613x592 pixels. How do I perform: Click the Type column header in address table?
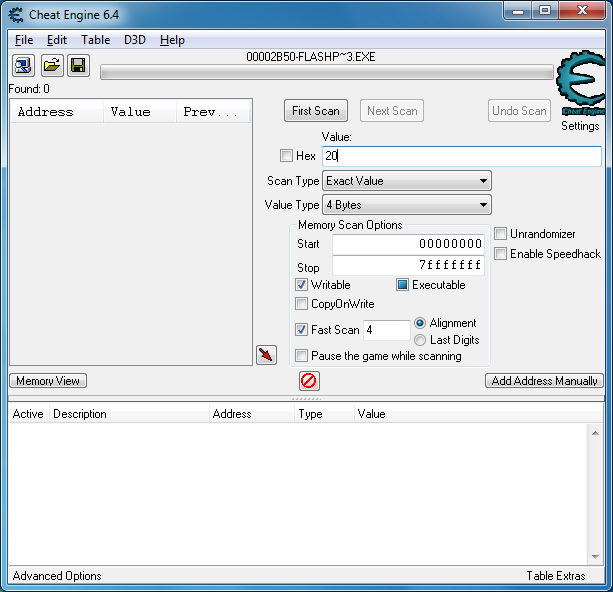pos(324,414)
